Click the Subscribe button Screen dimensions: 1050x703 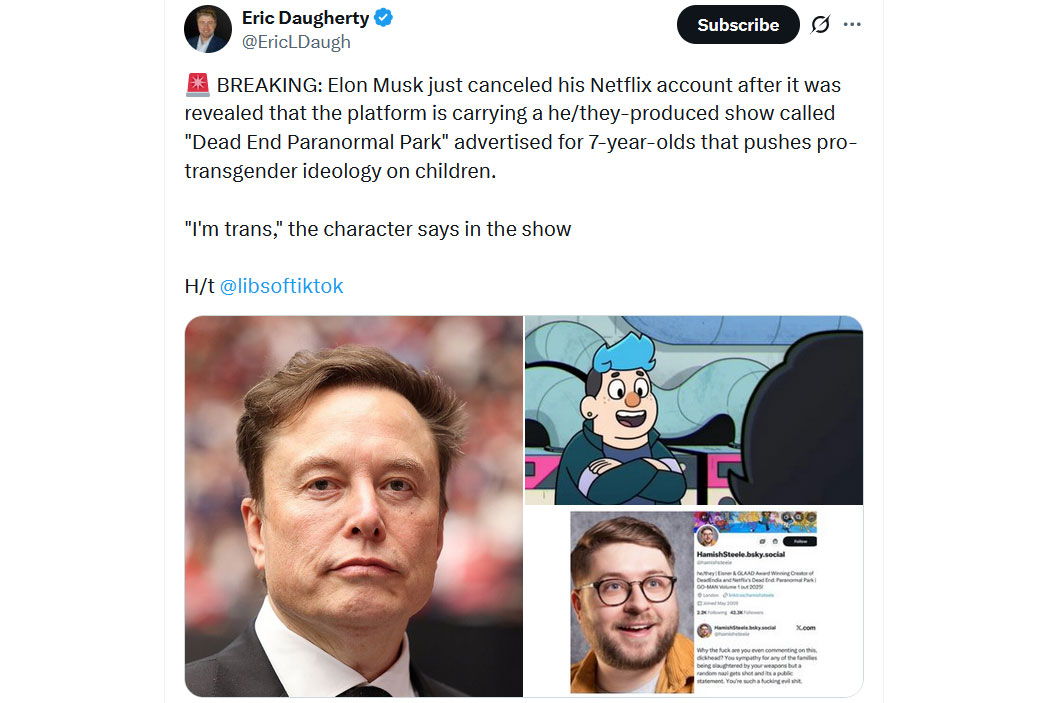[738, 25]
